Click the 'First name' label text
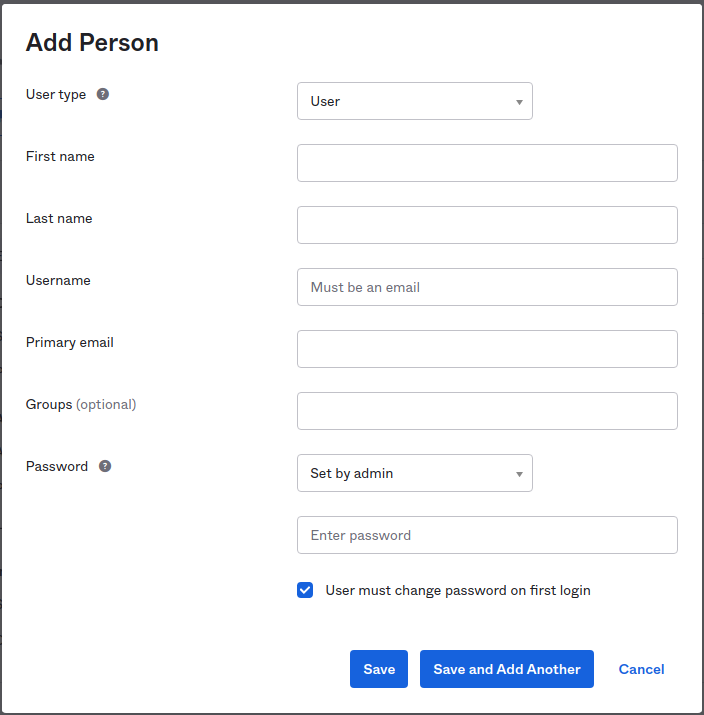 60,156
